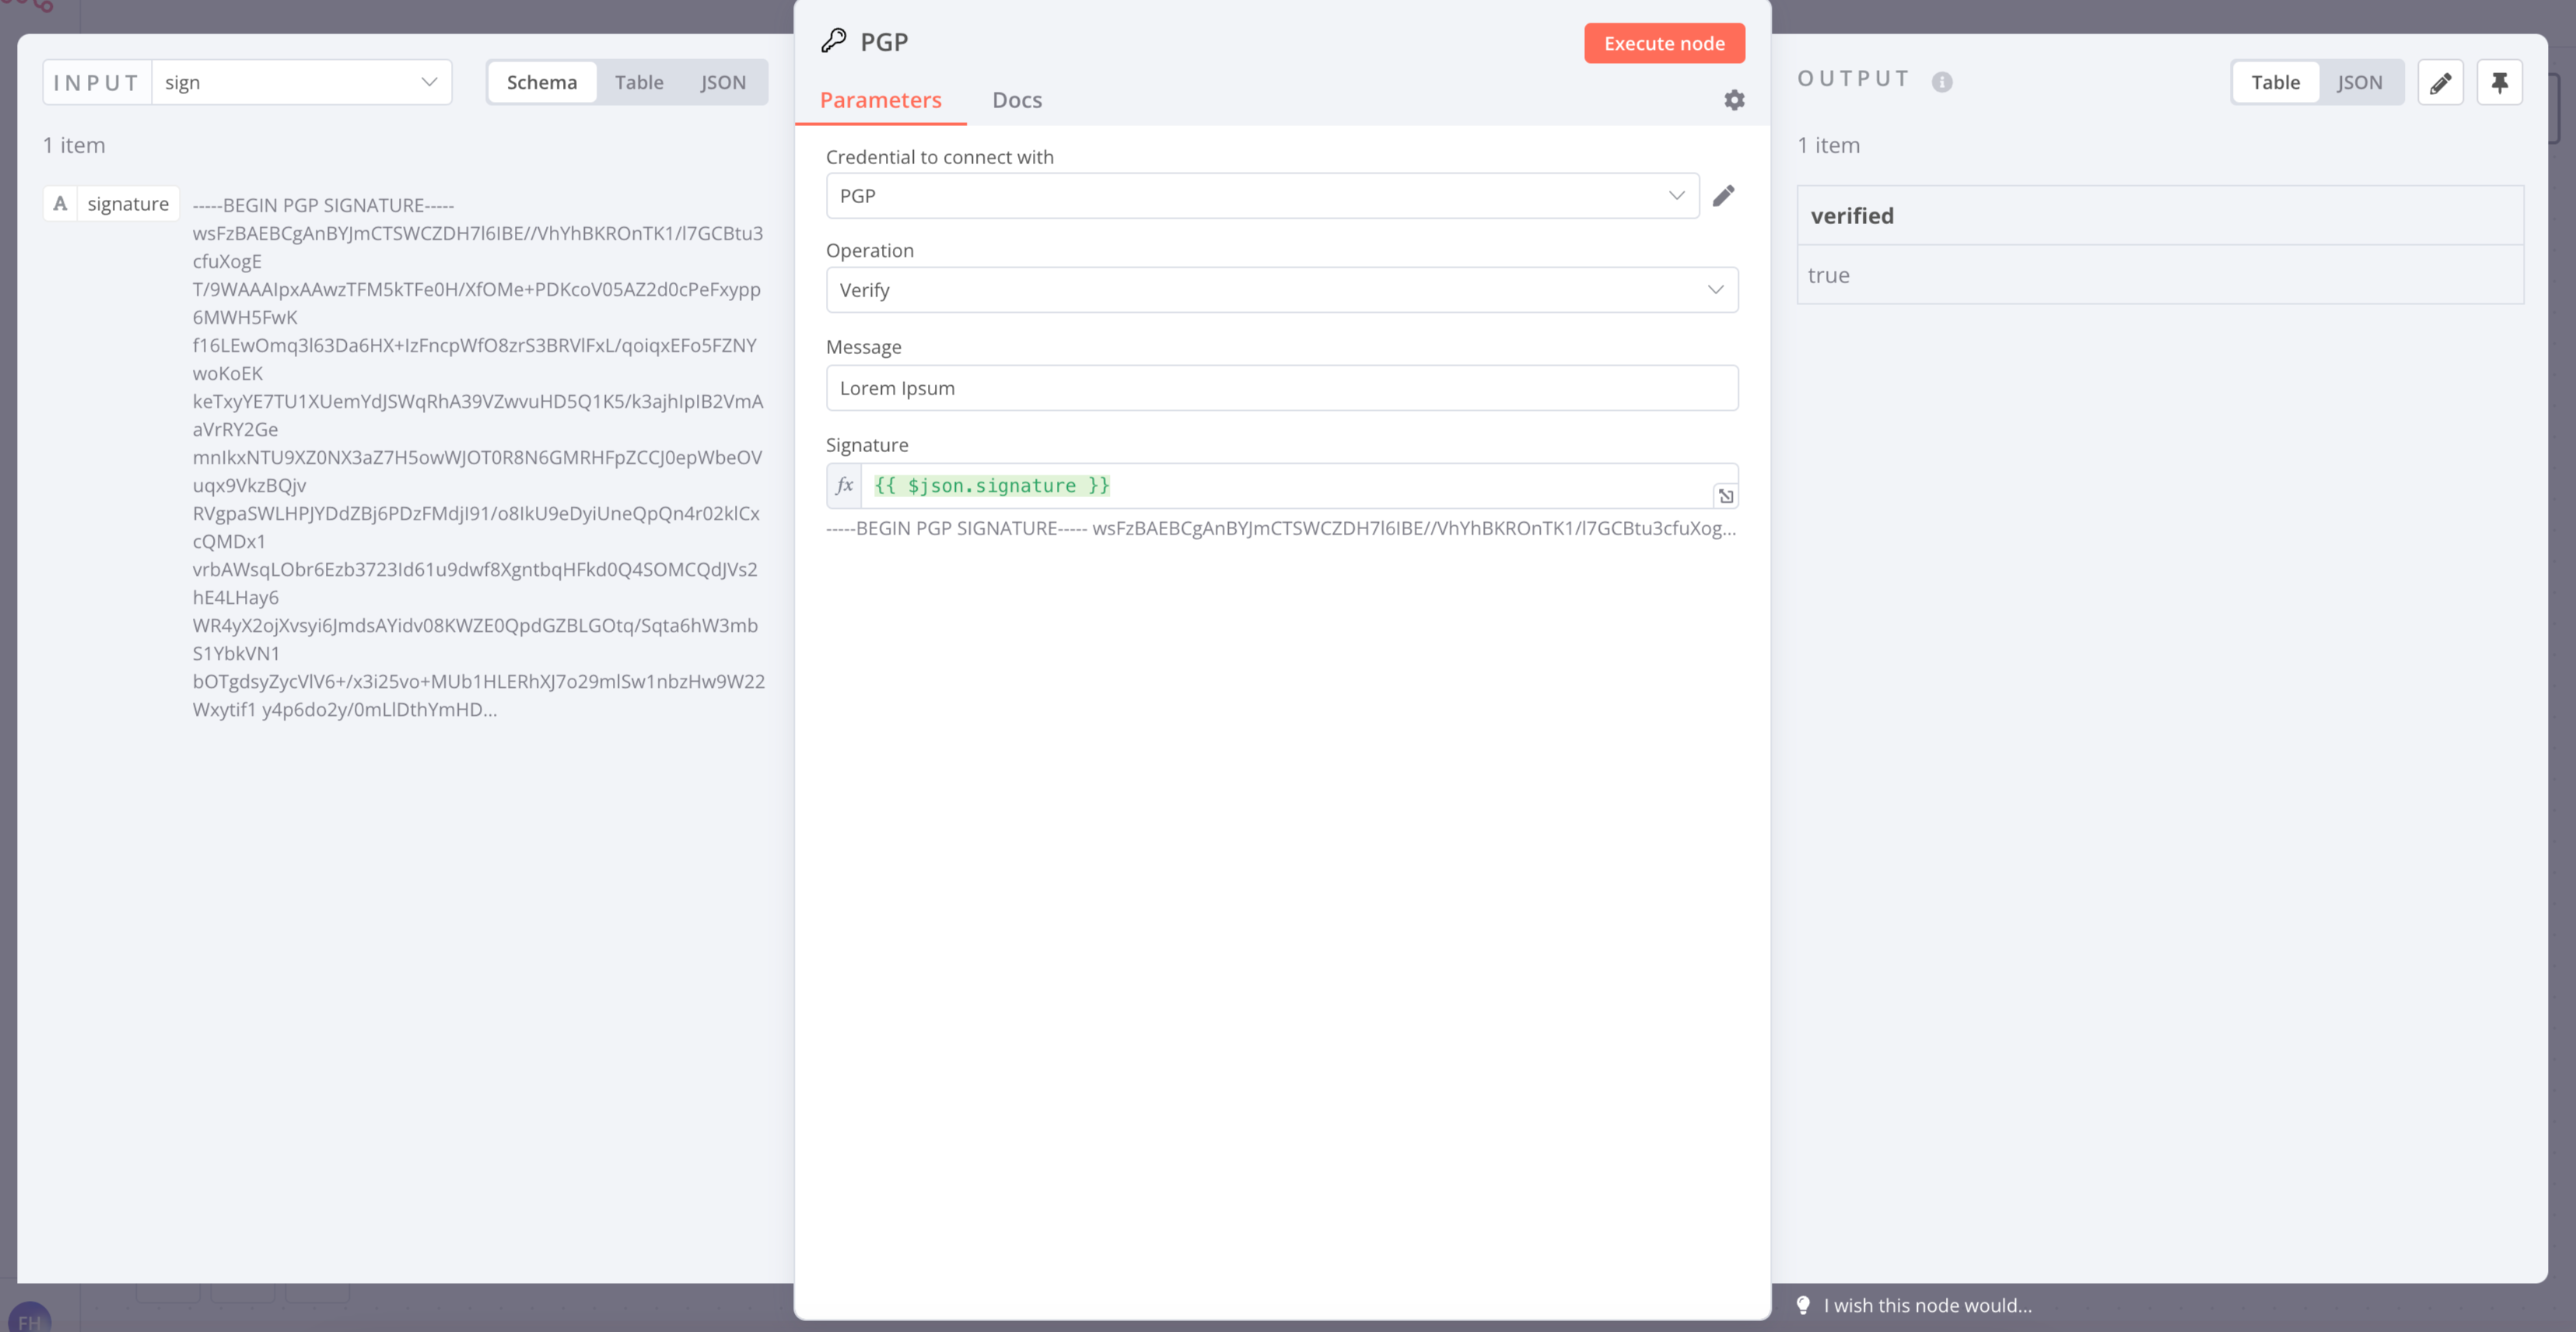Open expression editor expand icon
Viewport: 2576px width, 1332px height.
pos(1725,496)
